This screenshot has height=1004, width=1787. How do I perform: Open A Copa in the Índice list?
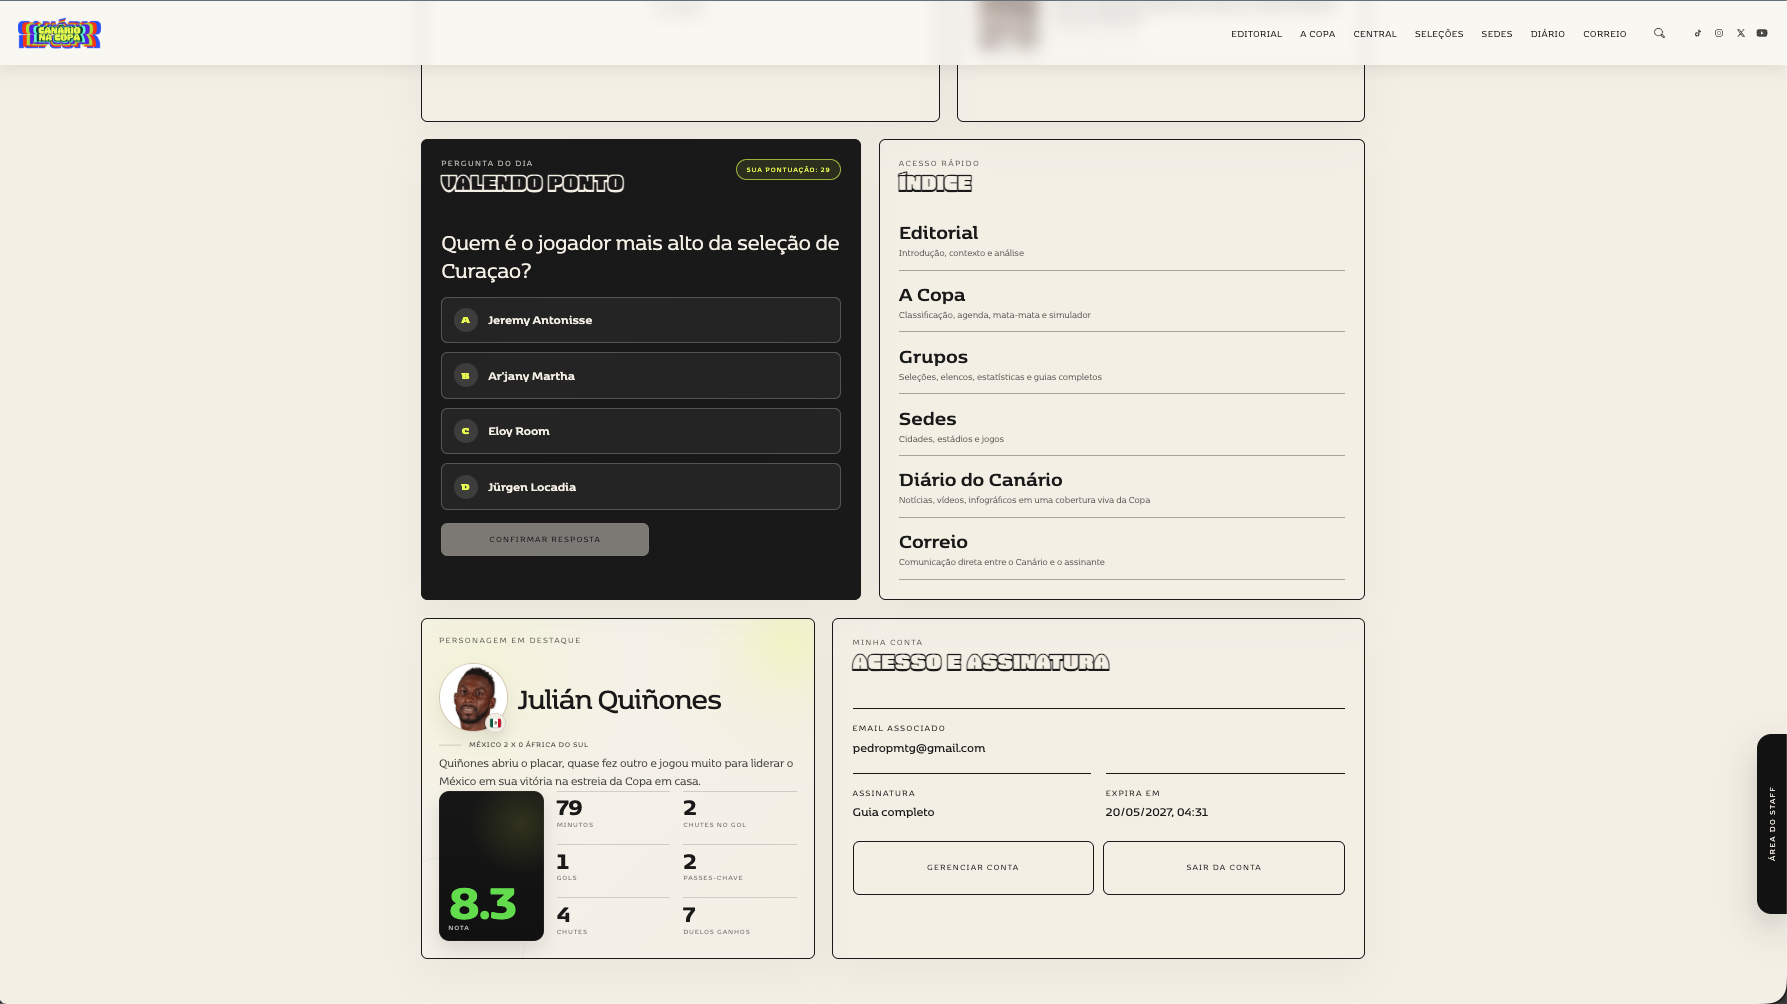click(x=1122, y=303)
